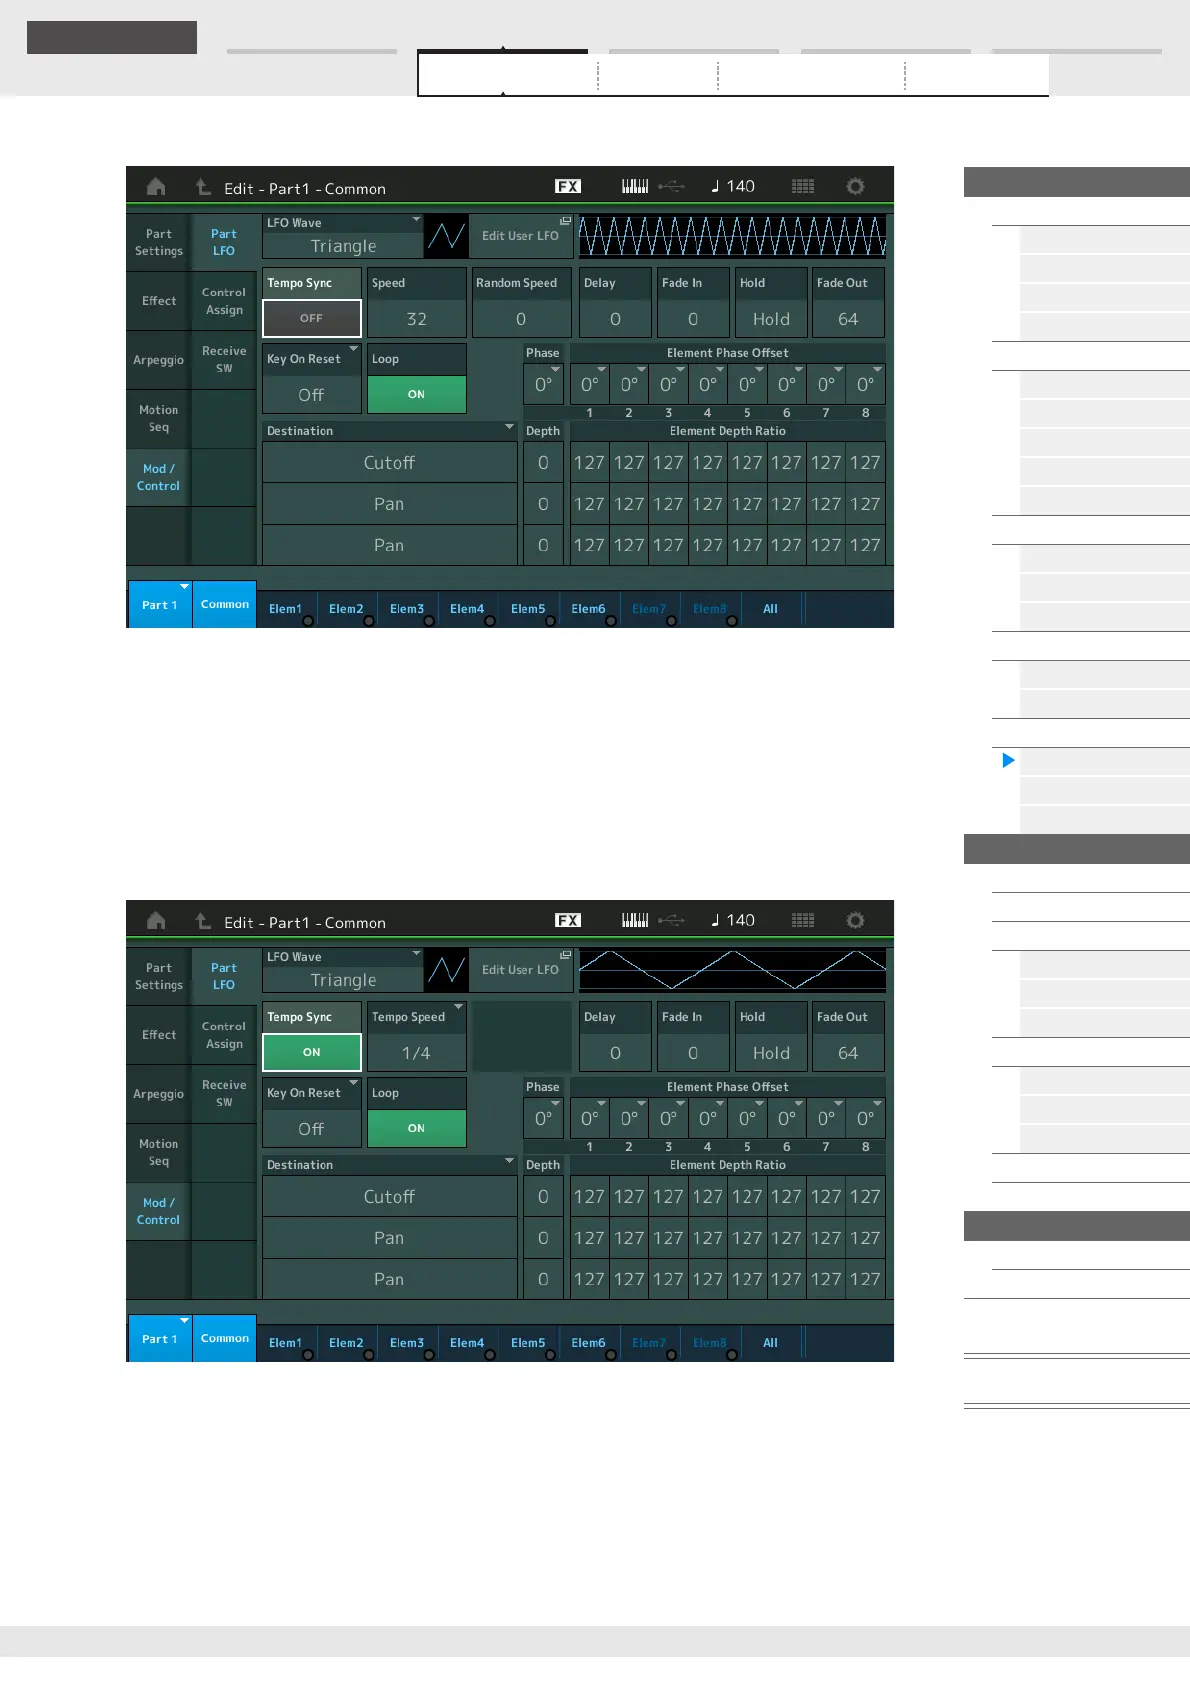Image resolution: width=1190 pixels, height=1684 pixels.
Task: Toggle Elem6 circle indicator in Tempo Speed screen
Action: pyautogui.click(x=611, y=1355)
